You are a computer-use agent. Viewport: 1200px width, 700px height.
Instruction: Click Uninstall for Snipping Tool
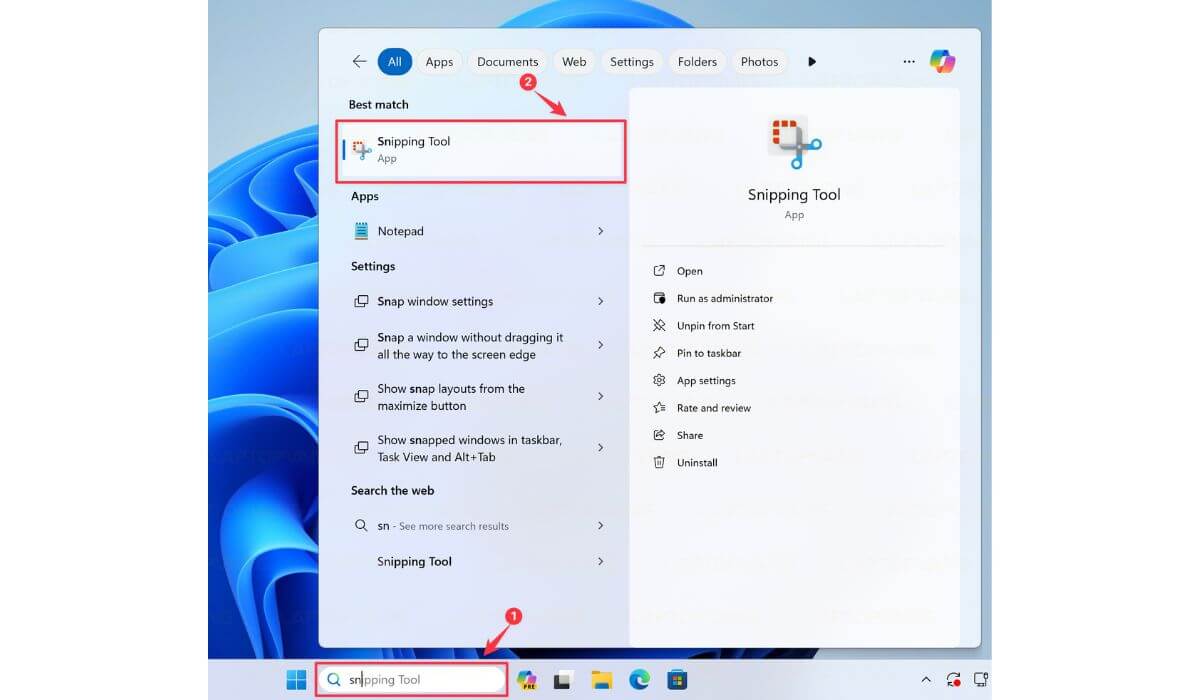(x=697, y=463)
